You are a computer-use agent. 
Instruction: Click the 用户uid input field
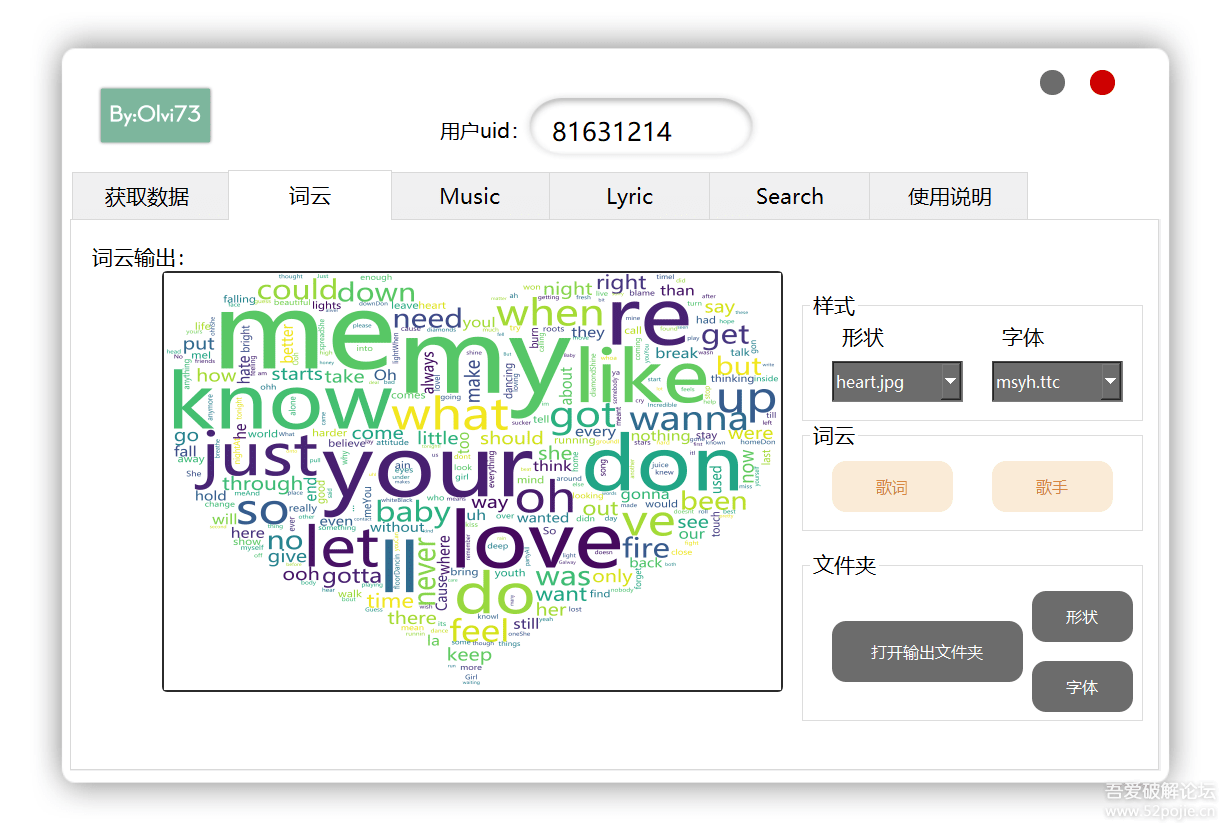click(x=641, y=127)
